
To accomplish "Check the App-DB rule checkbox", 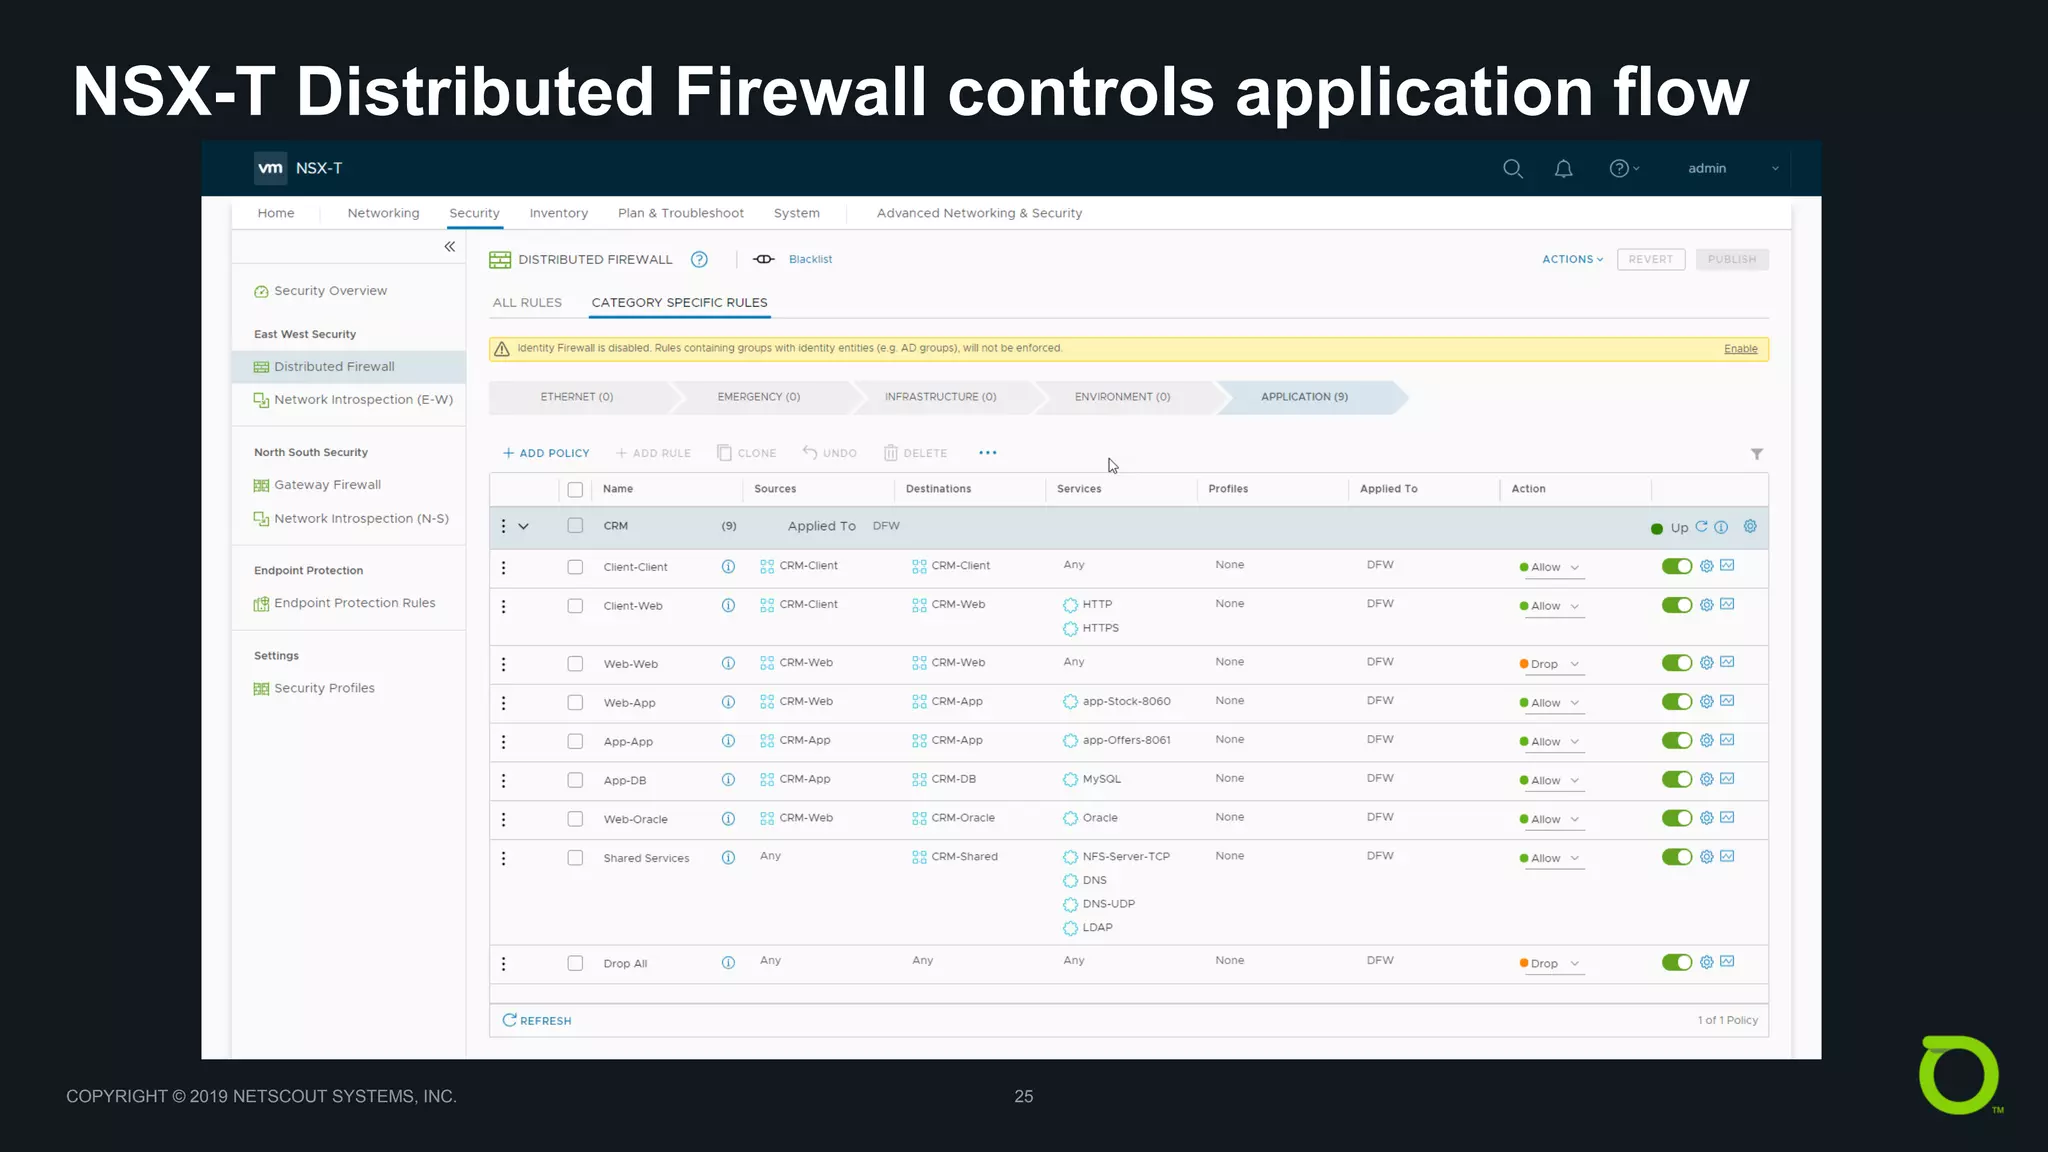I will point(575,781).
